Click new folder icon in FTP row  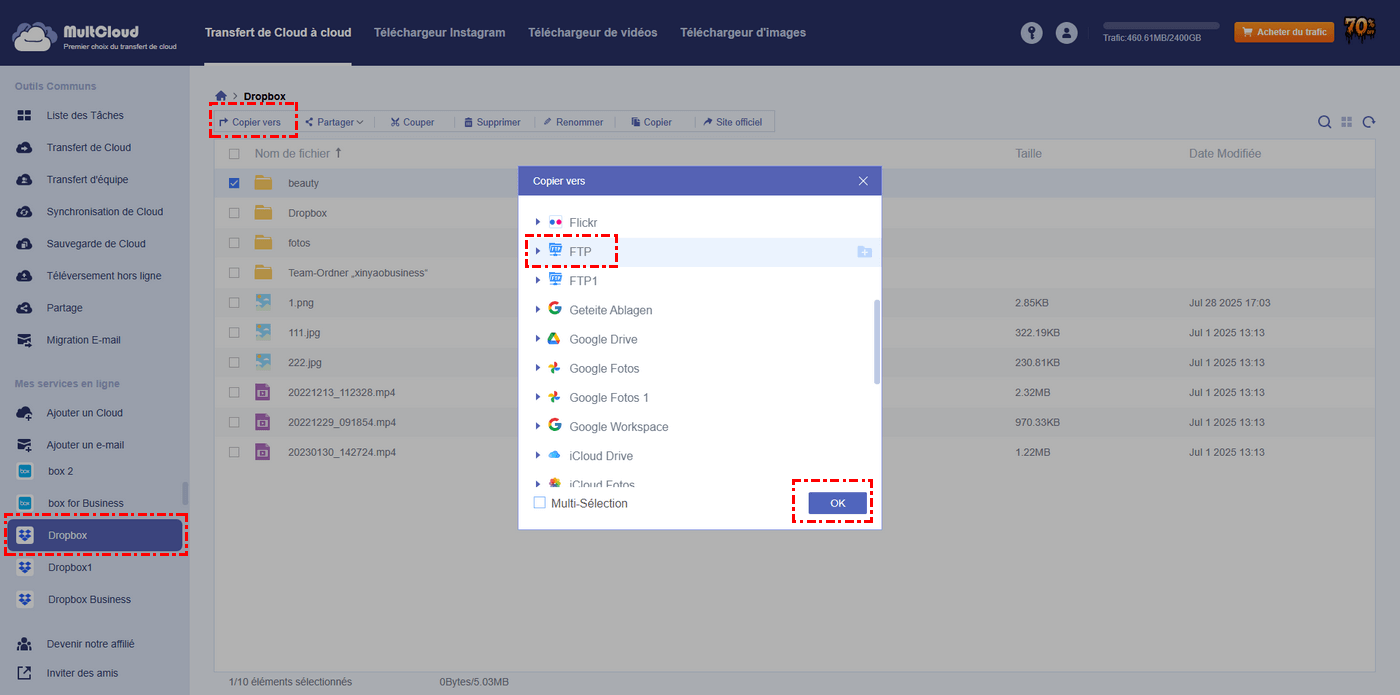tap(864, 252)
